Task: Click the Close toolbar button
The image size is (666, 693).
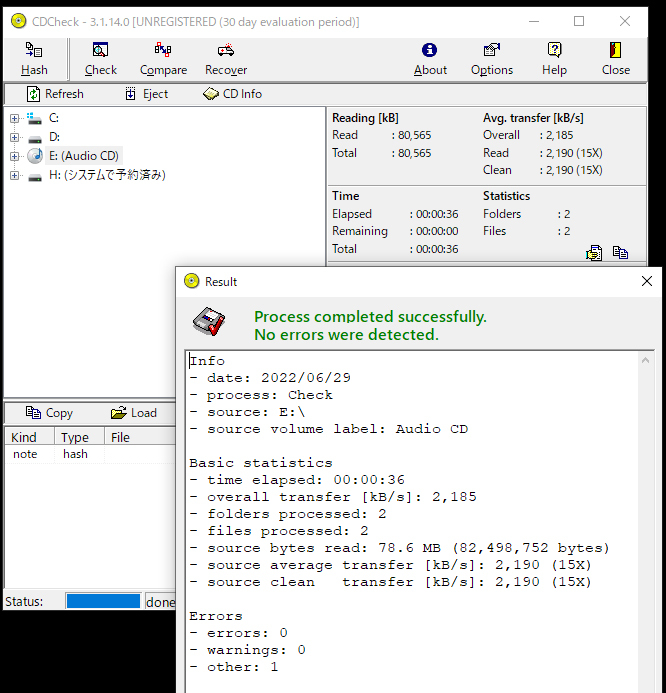Action: click(616, 59)
